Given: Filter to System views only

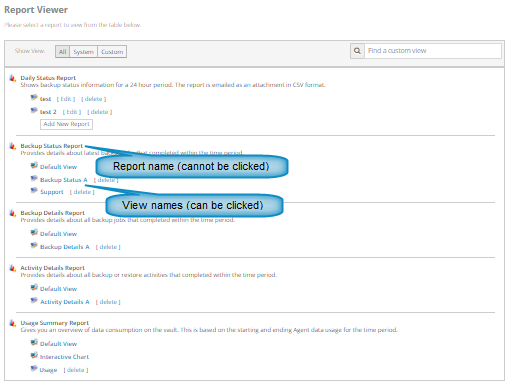Looking at the screenshot, I should [x=83, y=52].
